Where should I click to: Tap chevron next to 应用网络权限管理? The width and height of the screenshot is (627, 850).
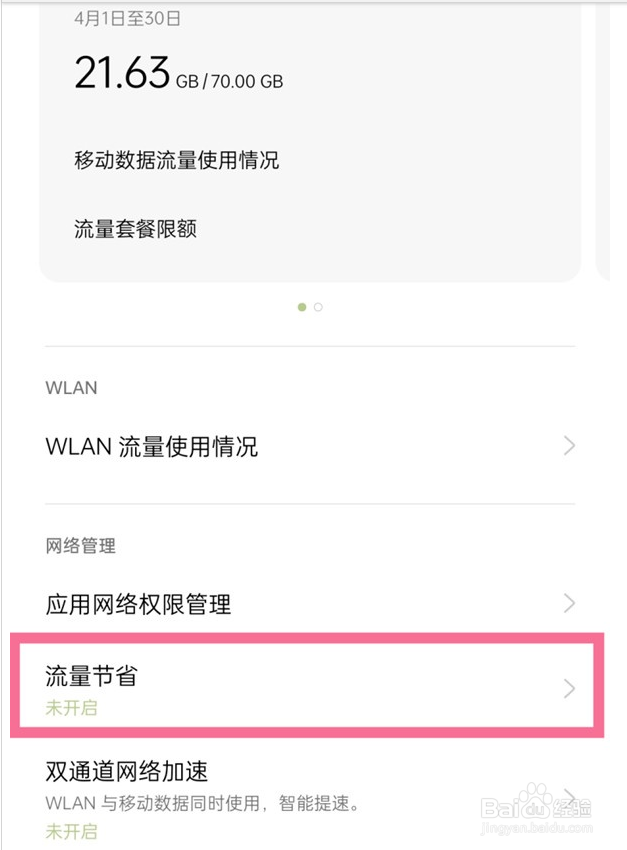[x=569, y=603]
